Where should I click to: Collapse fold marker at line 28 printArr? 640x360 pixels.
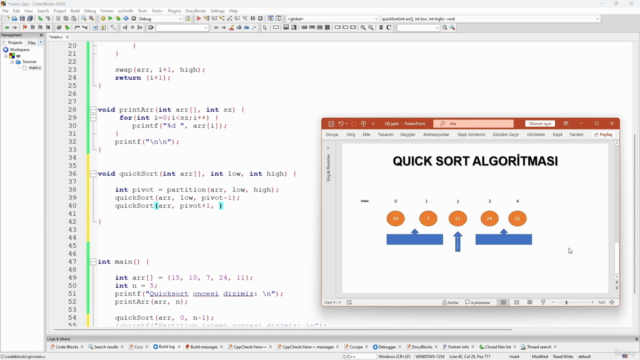point(93,110)
